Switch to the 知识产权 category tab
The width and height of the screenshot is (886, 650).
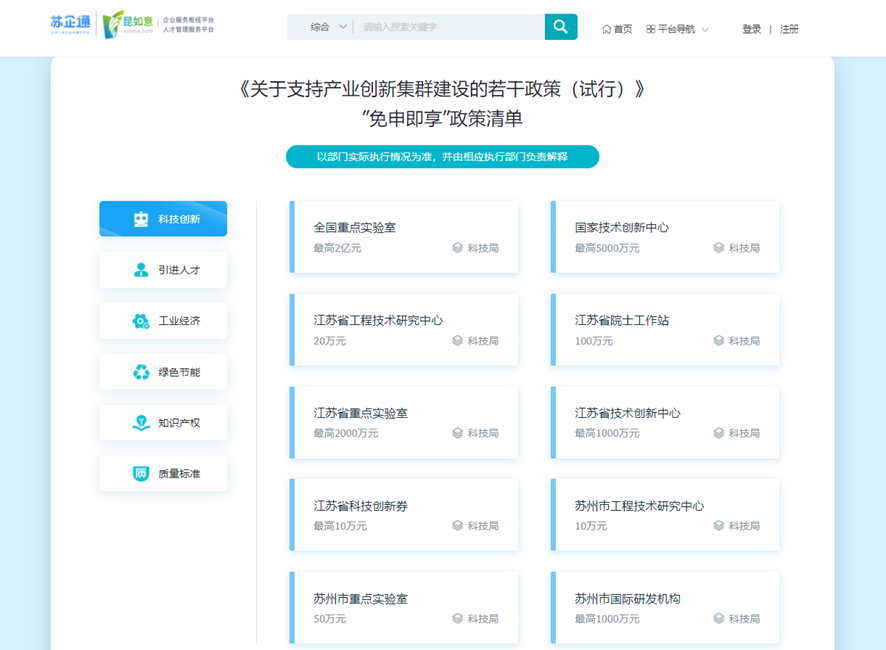coord(163,423)
